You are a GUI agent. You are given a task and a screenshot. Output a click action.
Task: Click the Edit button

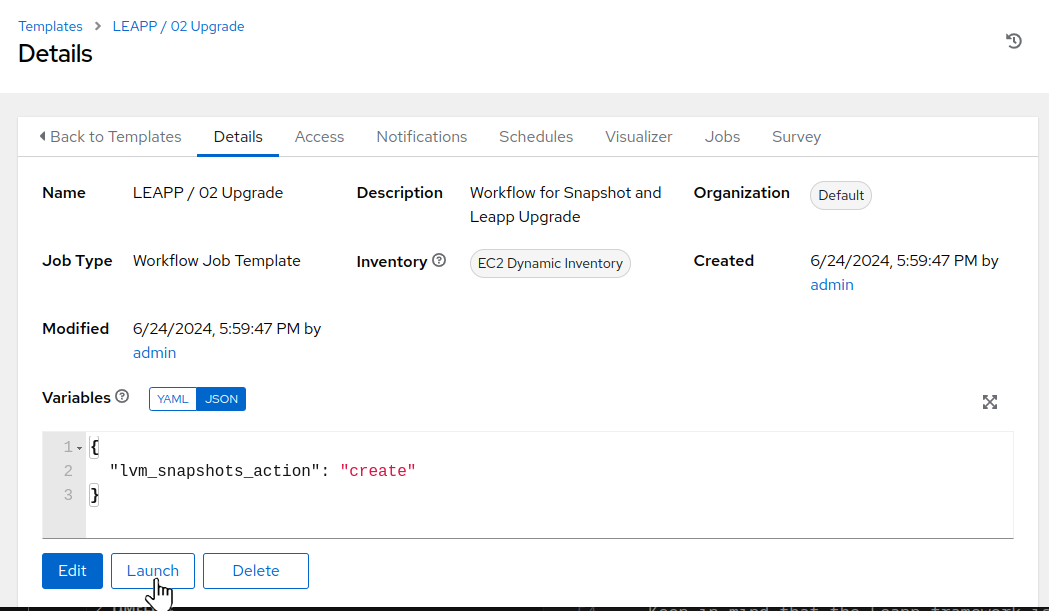tap(72, 571)
